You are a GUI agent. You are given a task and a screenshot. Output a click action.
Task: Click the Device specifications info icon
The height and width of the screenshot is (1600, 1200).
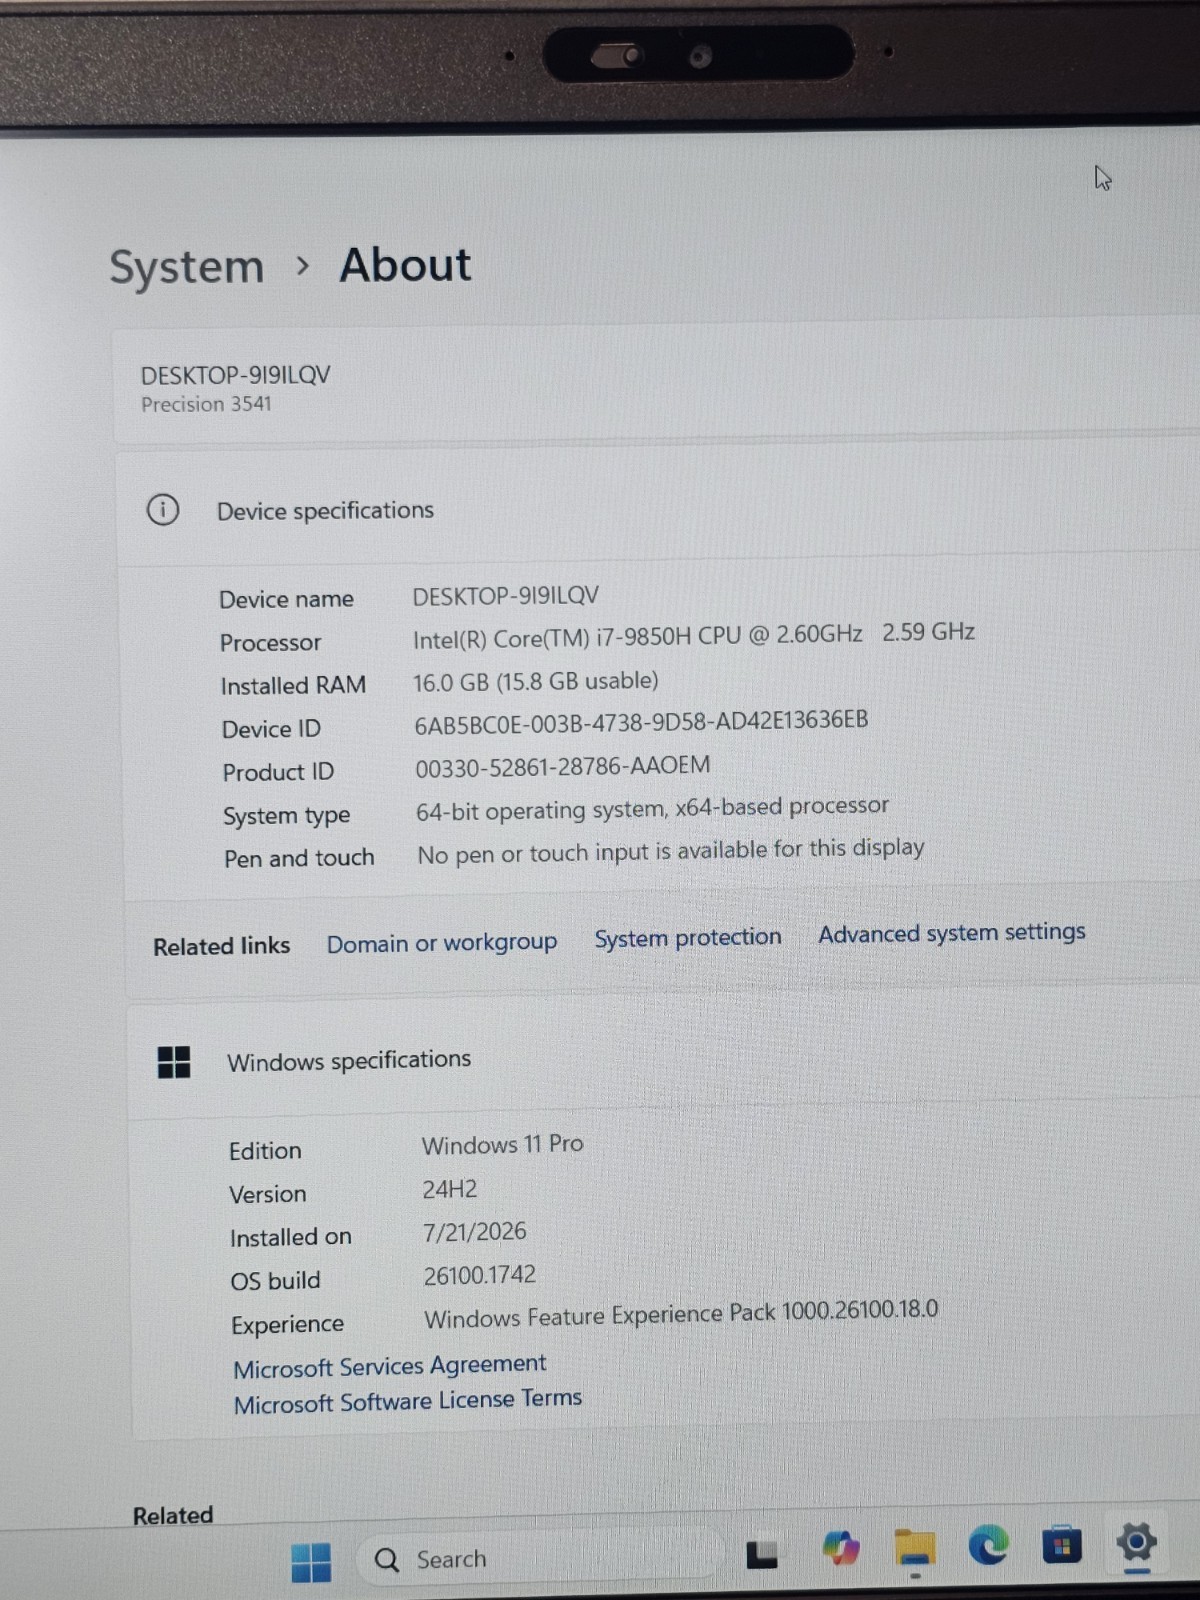163,510
